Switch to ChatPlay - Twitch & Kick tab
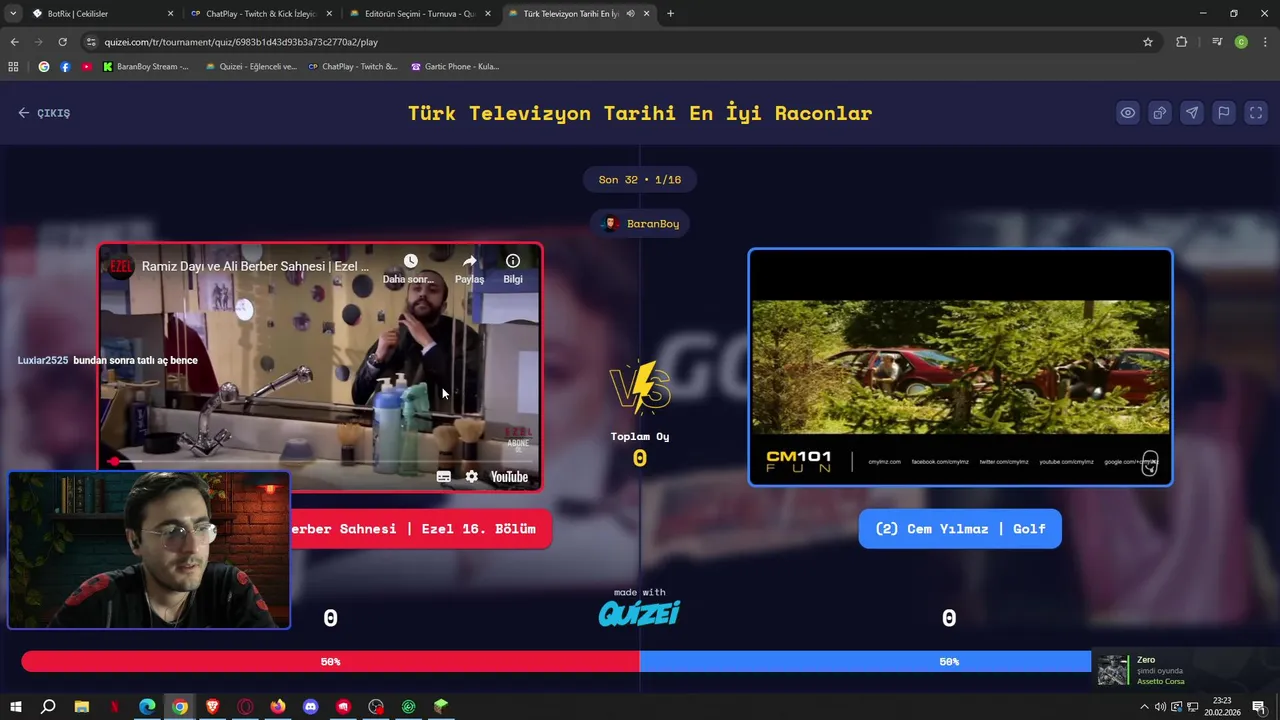This screenshot has height=720, width=1280. click(x=260, y=14)
